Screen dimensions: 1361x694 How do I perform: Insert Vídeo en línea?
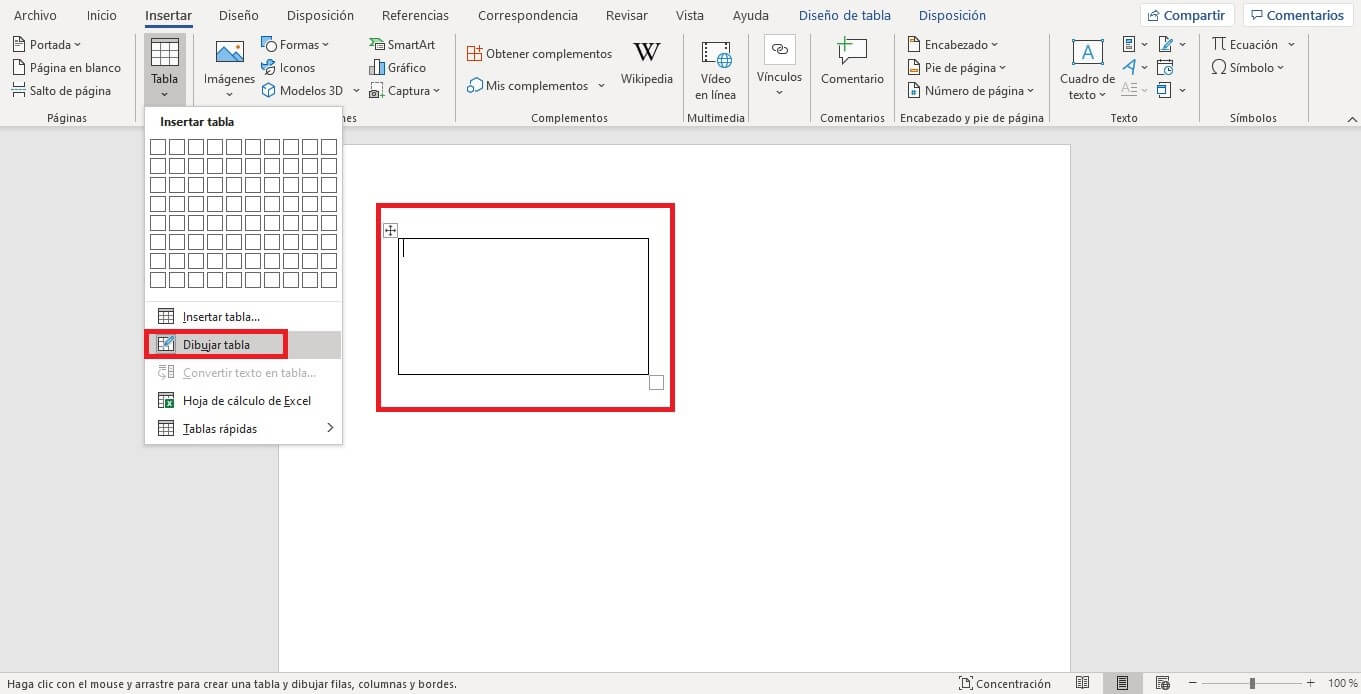point(716,70)
